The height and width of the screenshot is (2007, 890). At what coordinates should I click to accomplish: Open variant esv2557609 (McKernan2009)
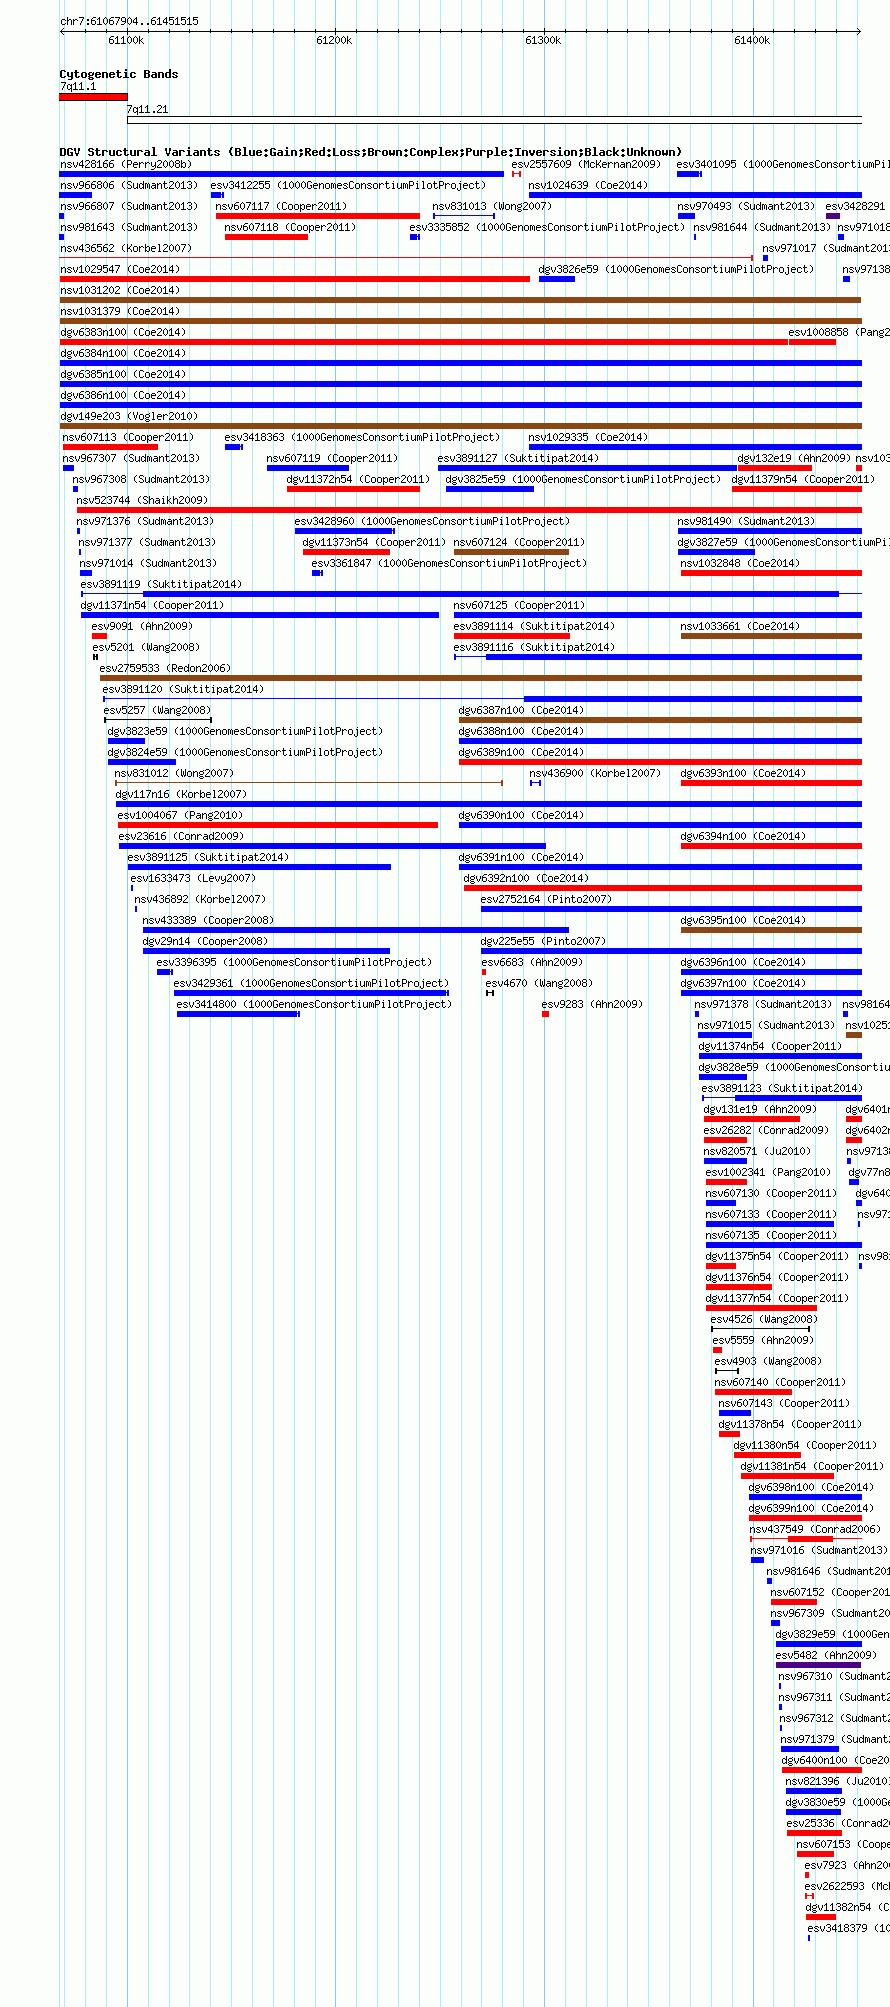tap(586, 164)
